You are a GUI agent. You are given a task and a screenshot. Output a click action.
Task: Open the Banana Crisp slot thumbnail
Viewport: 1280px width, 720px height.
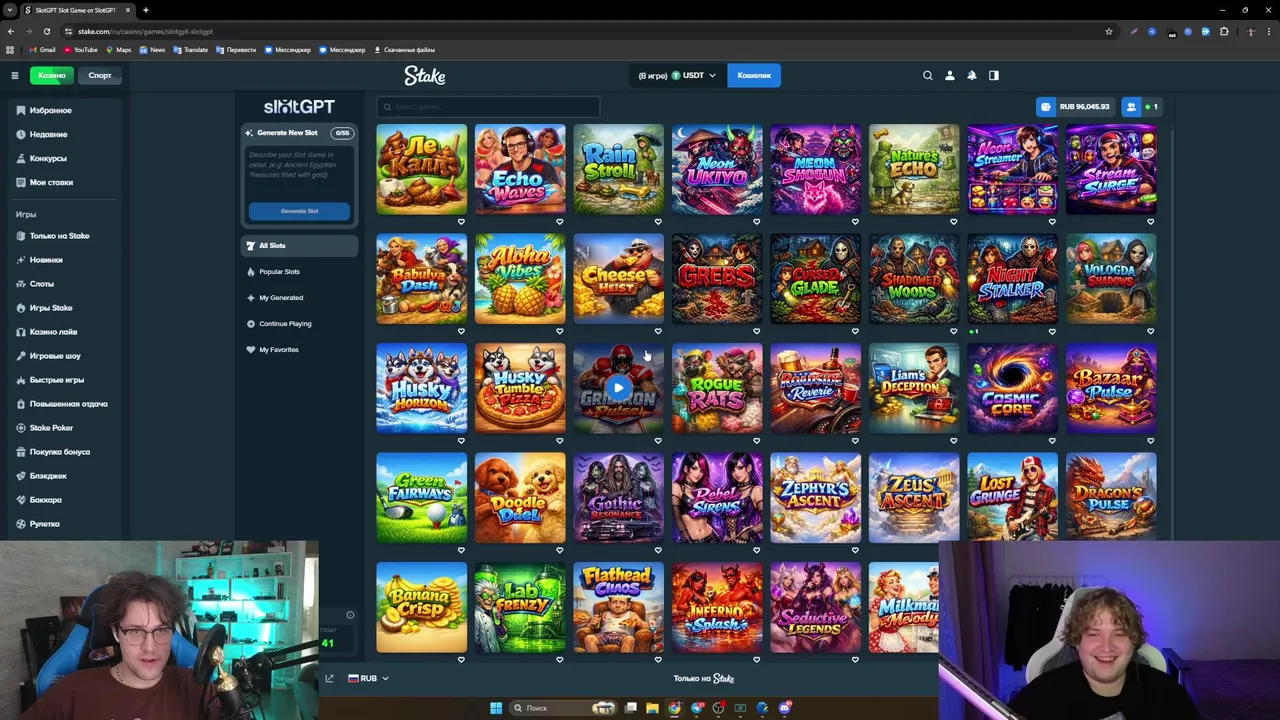coord(421,607)
